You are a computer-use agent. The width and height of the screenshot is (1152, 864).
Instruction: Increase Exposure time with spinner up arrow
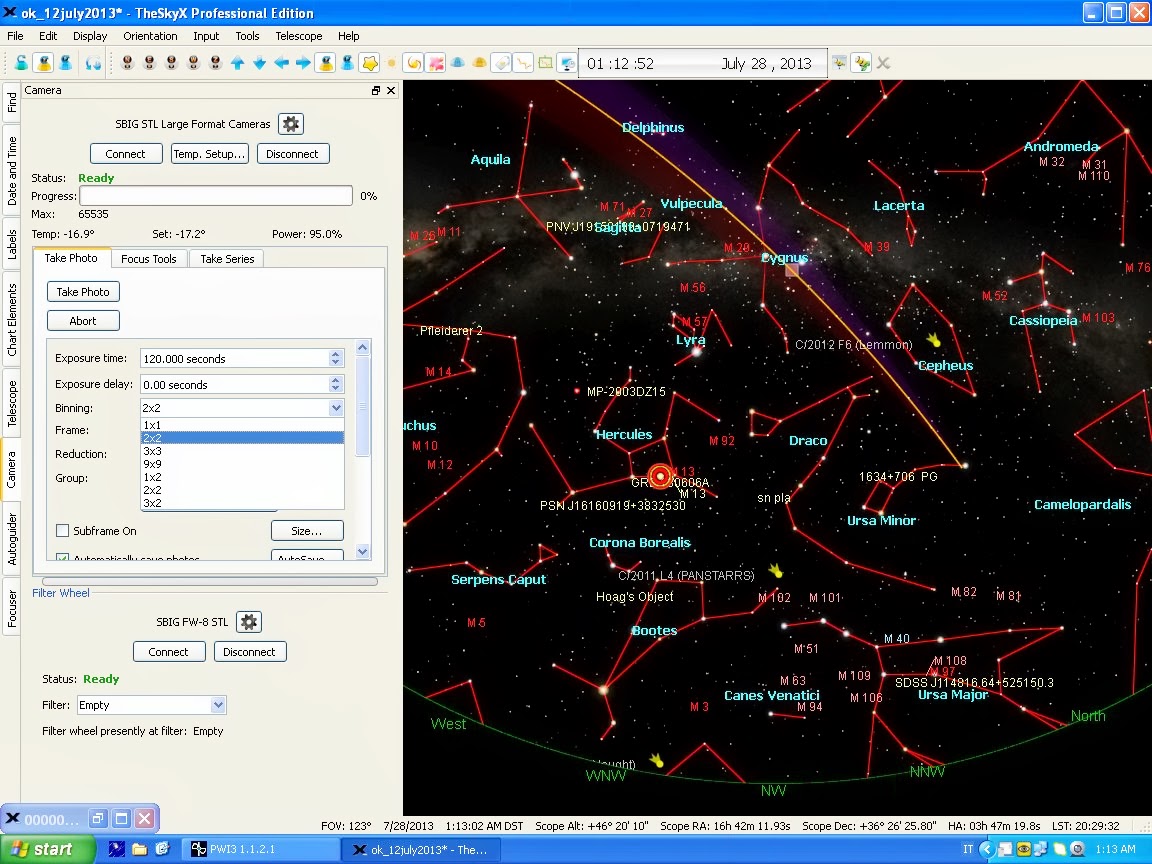335,354
